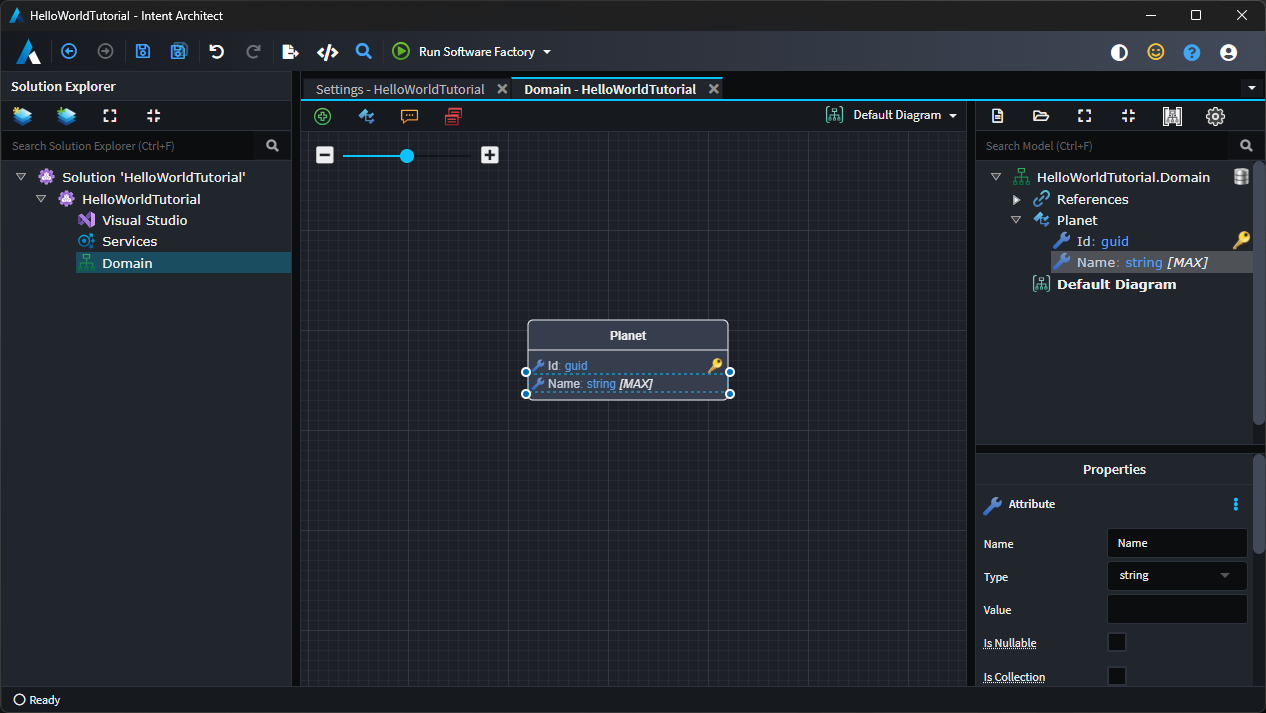Image resolution: width=1266 pixels, height=713 pixels.
Task: Open tab overflow dropdown arrow
Action: [x=1252, y=88]
